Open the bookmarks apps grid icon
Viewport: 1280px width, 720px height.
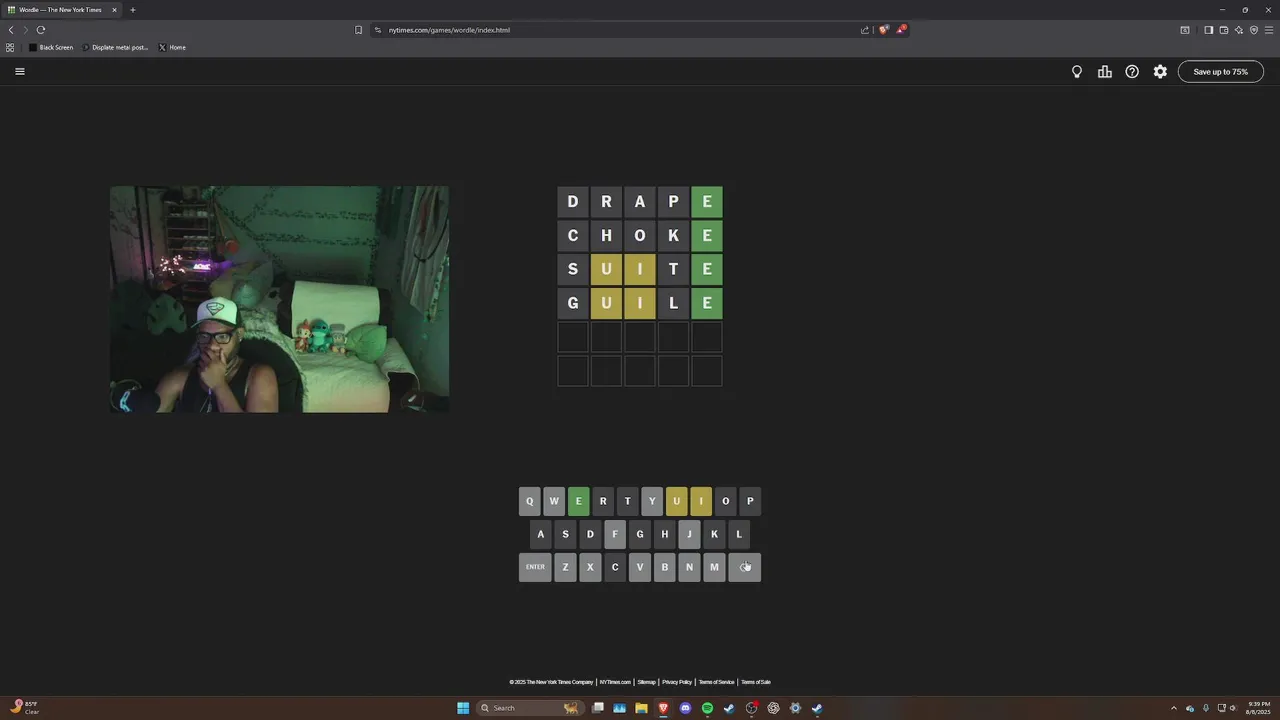pos(10,47)
